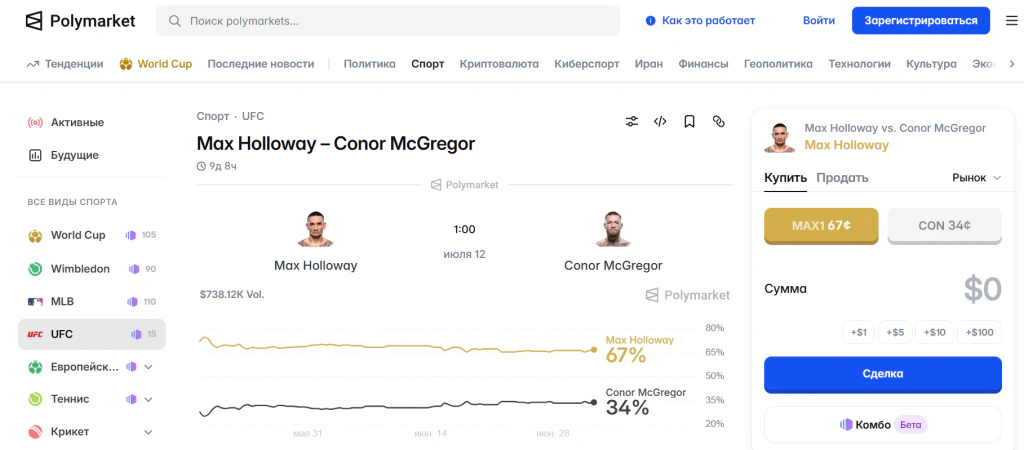Open the Рынок order type dropdown

(976, 178)
